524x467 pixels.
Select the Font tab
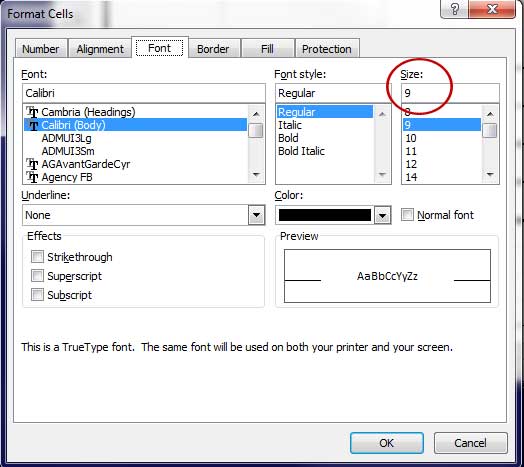(159, 48)
